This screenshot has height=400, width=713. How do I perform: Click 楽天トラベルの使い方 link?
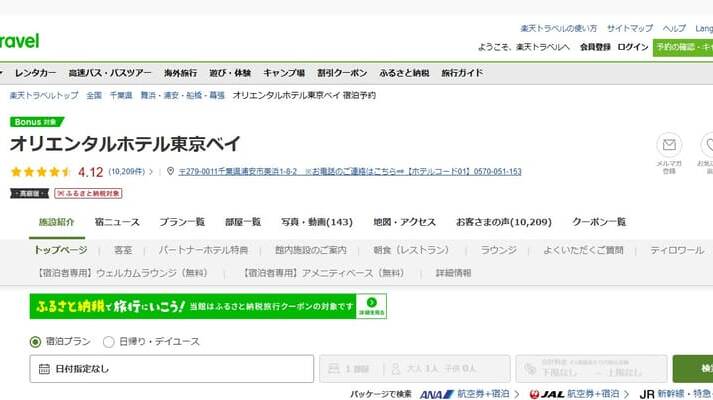click(558, 28)
